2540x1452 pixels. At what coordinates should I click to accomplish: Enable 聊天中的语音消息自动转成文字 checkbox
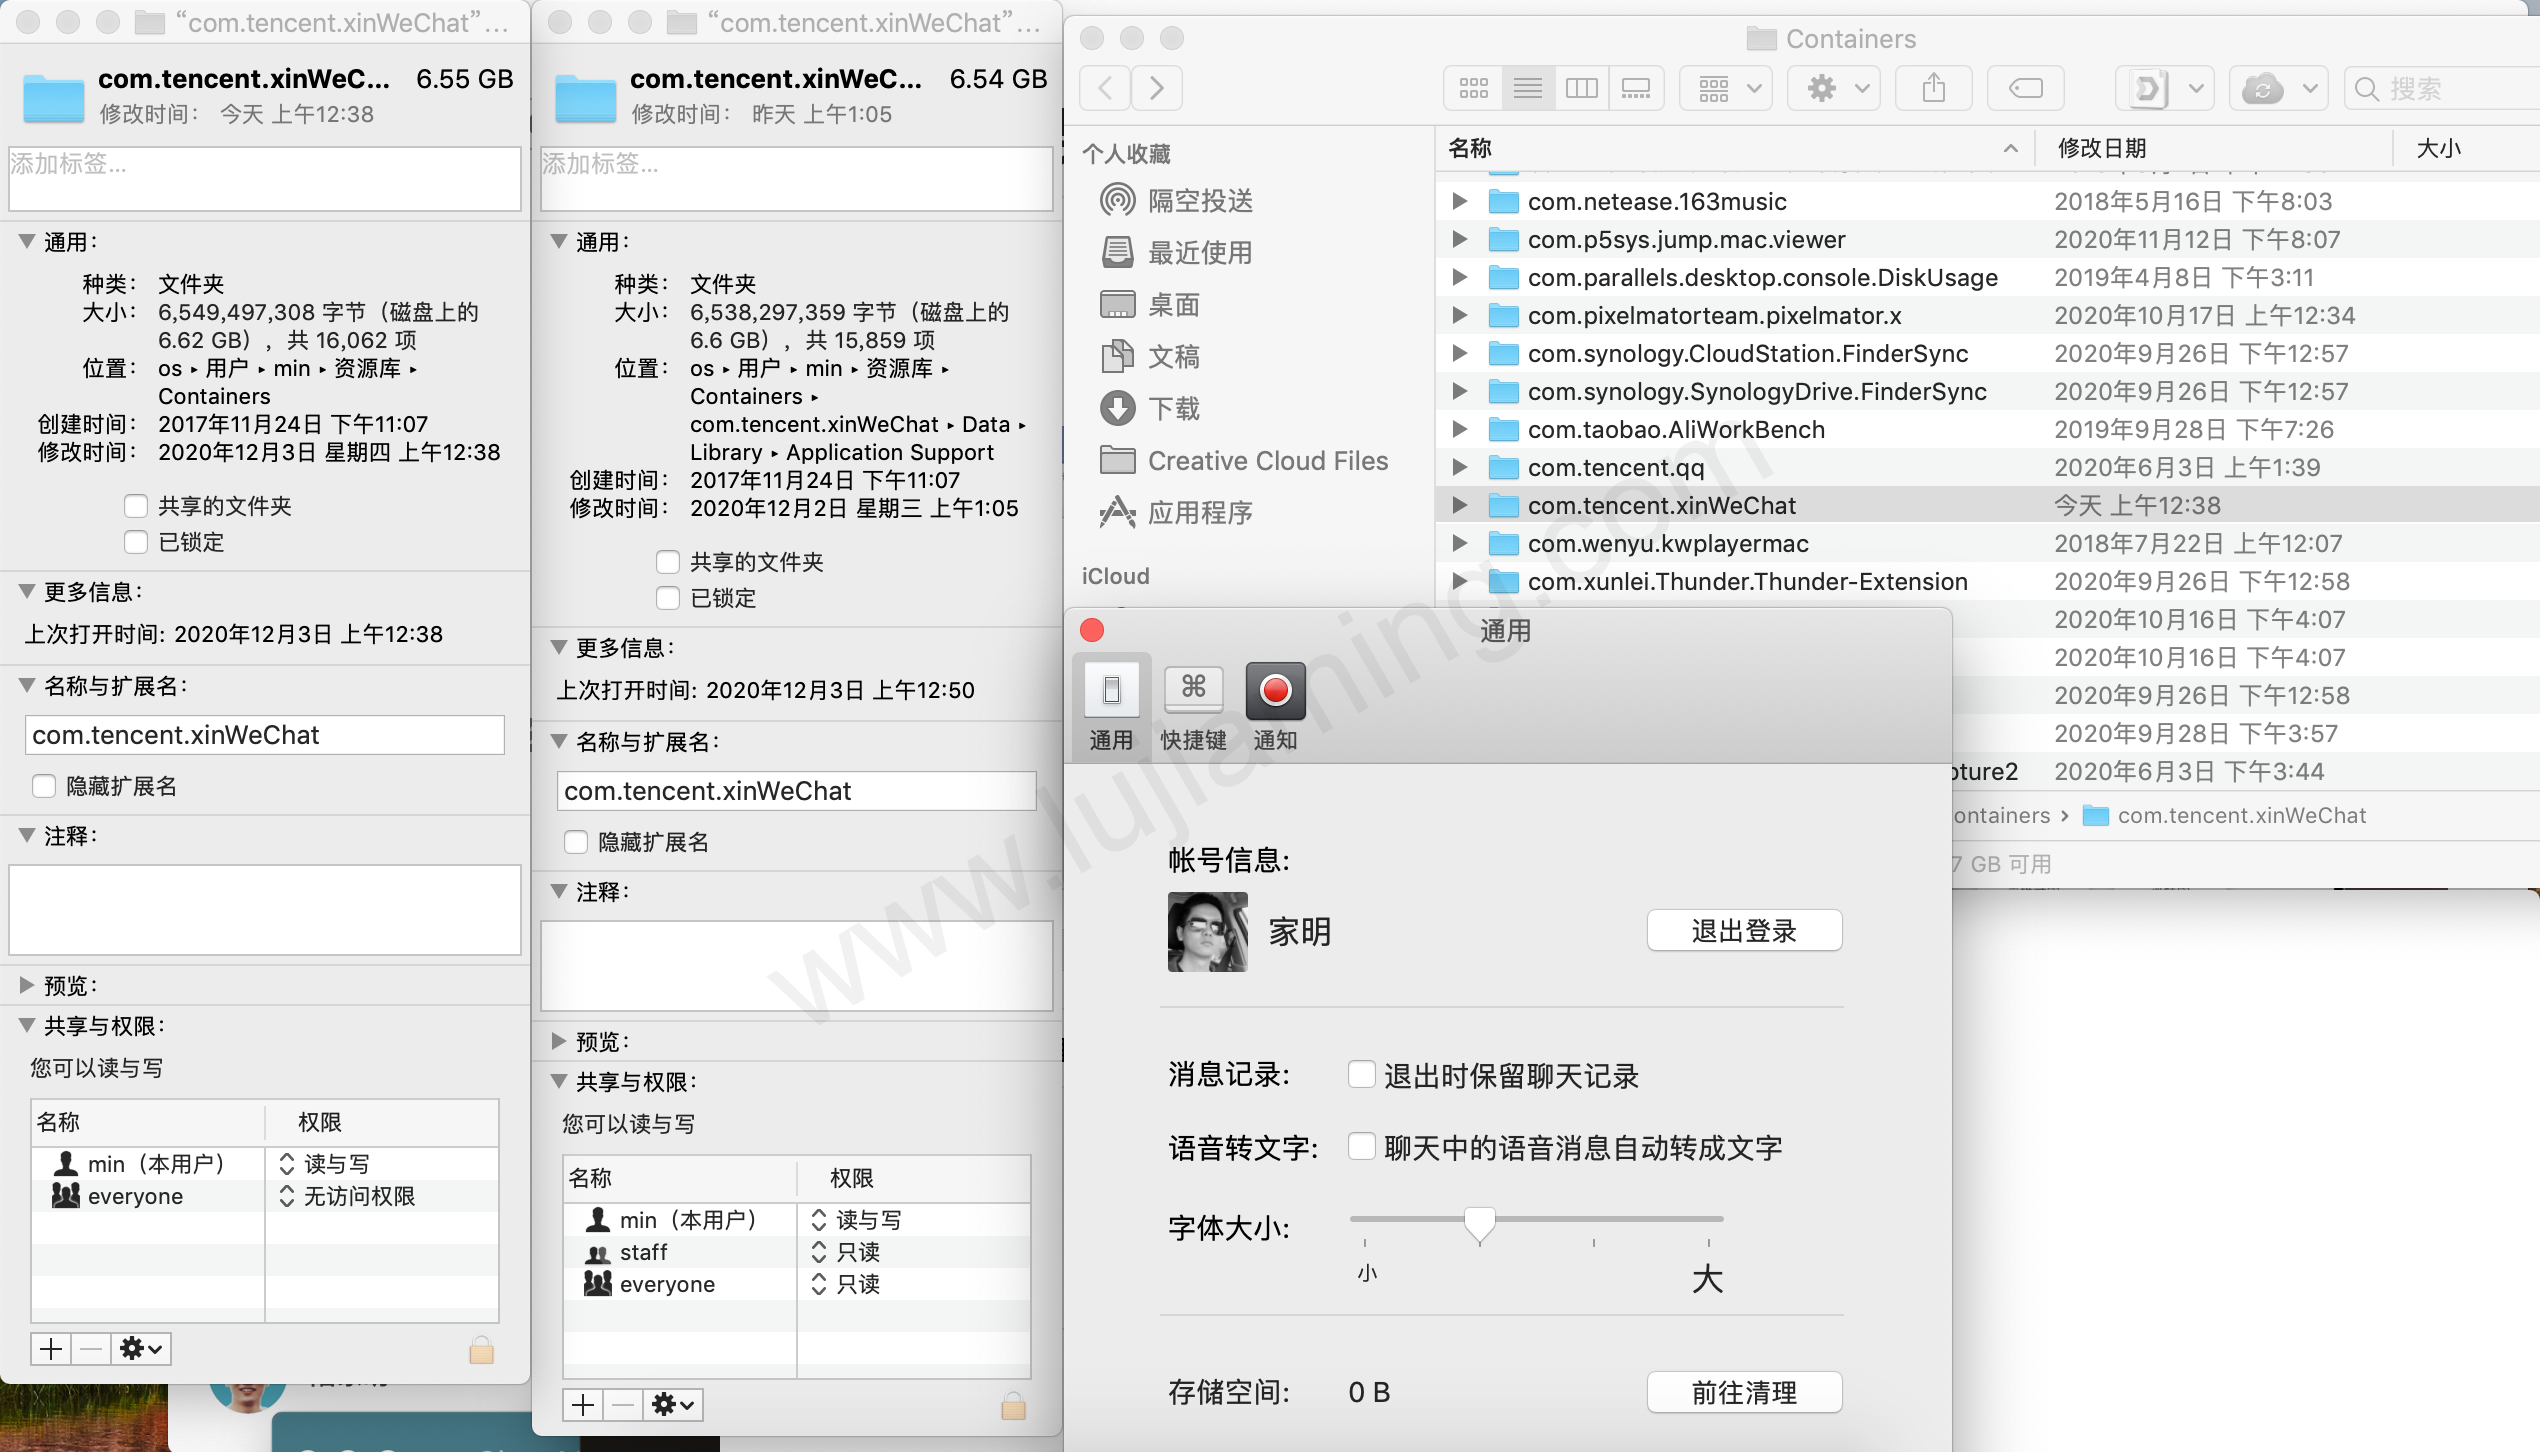point(1361,1146)
